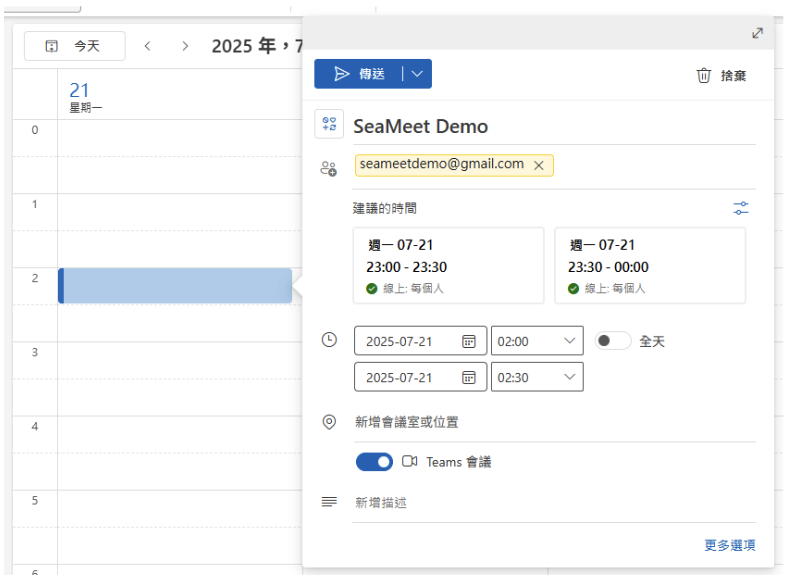This screenshot has width=787, height=579.
Task: Click the 2025 年 date title
Action: pyautogui.click(x=256, y=46)
